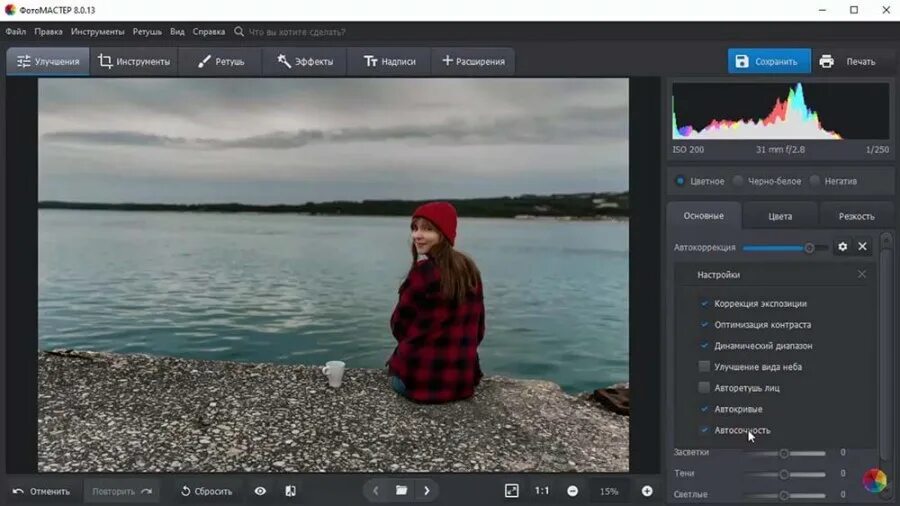The width and height of the screenshot is (900, 506).
Task: Open the Эффекты toolbar section
Action: (305, 61)
